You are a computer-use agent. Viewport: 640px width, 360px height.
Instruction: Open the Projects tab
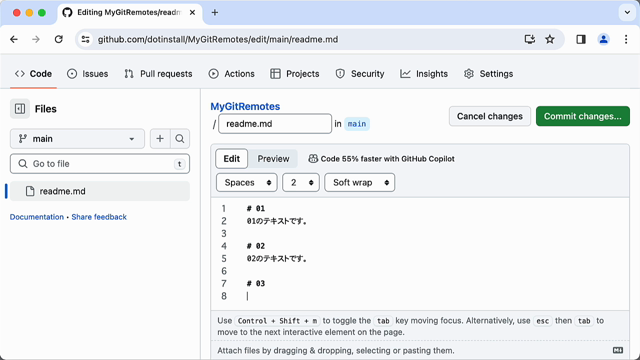[x=295, y=74]
